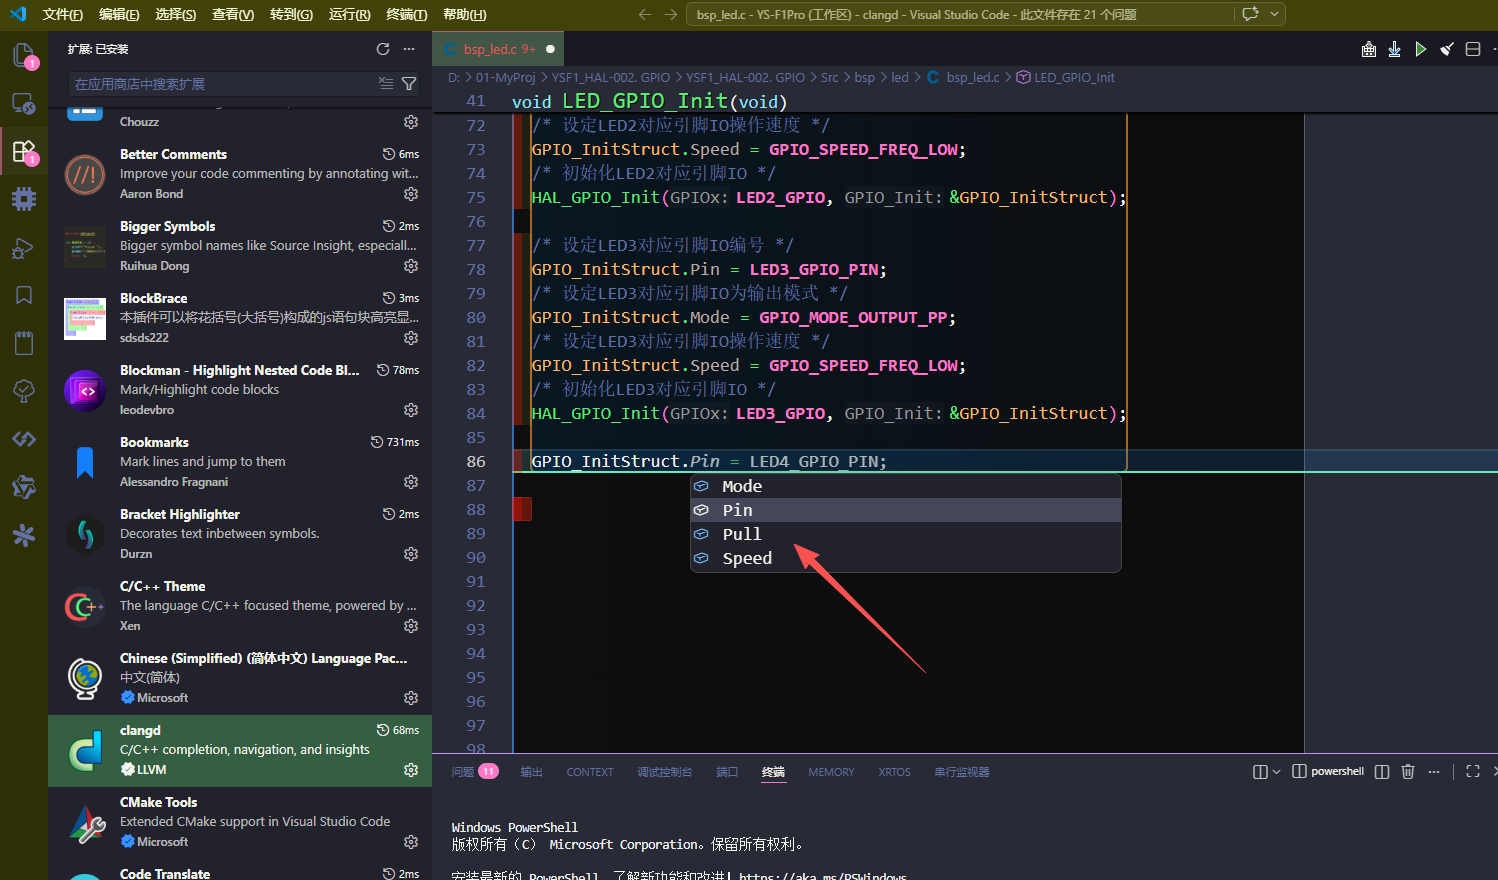1498x880 pixels.
Task: Open the 查看(V) menu
Action: click(233, 14)
